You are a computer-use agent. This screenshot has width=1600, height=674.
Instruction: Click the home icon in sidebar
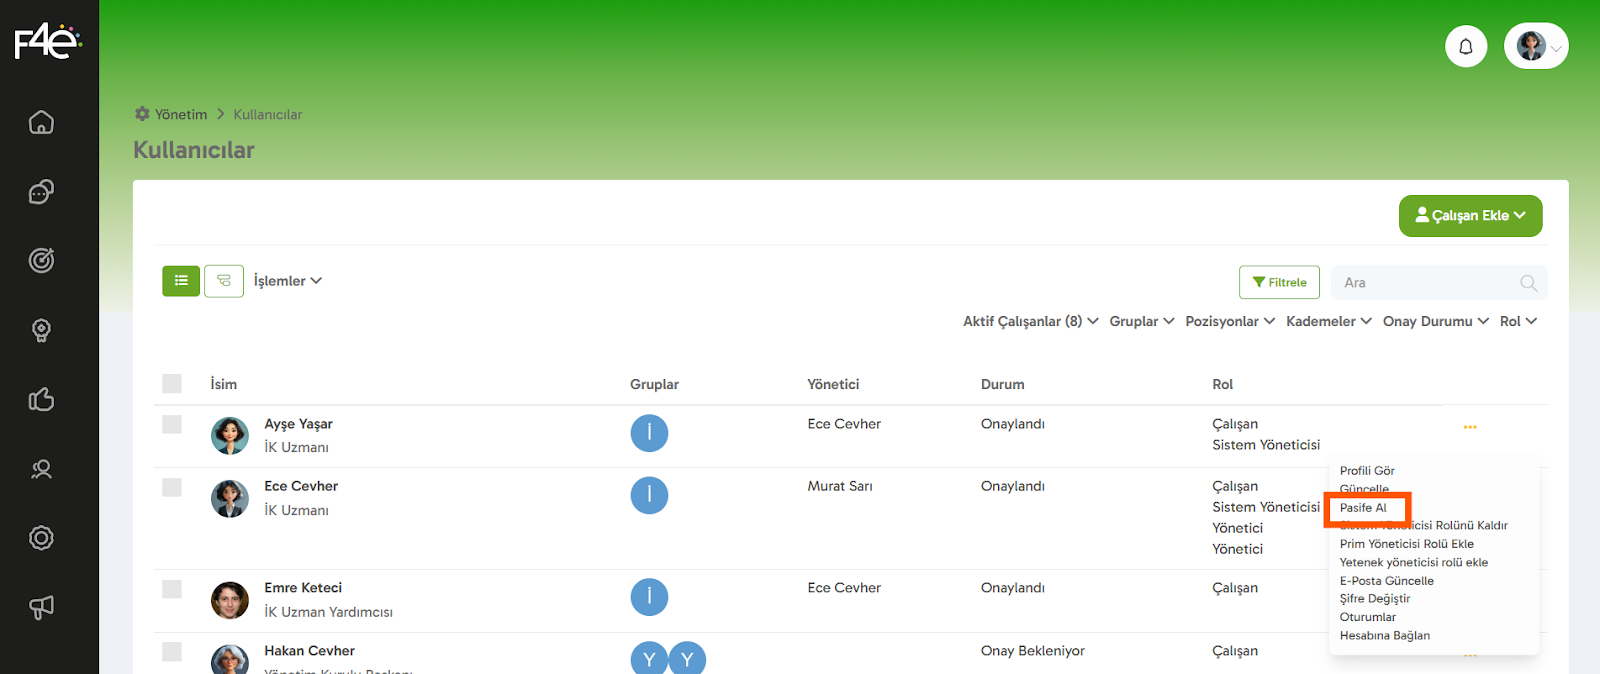point(41,122)
